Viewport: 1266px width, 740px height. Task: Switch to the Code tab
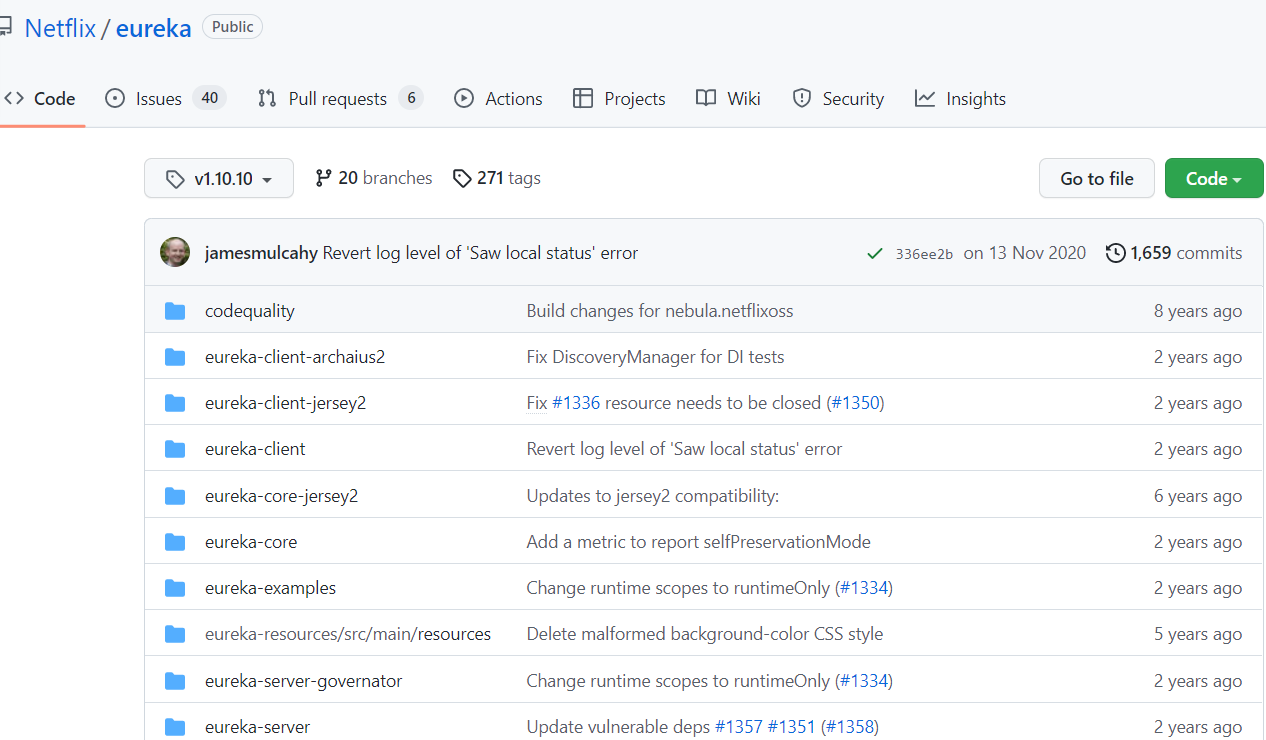[x=41, y=99]
